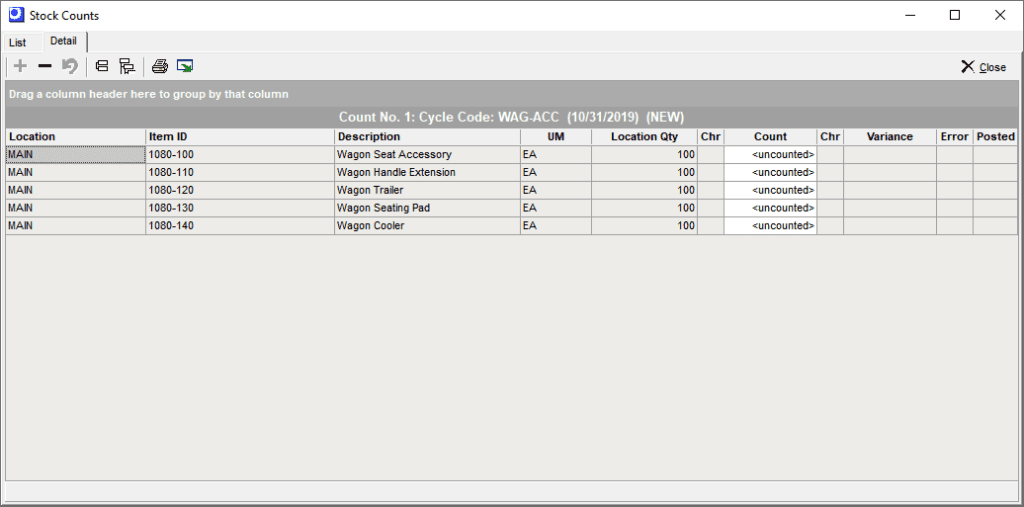
Task: Switch to the List tab
Action: (18, 42)
